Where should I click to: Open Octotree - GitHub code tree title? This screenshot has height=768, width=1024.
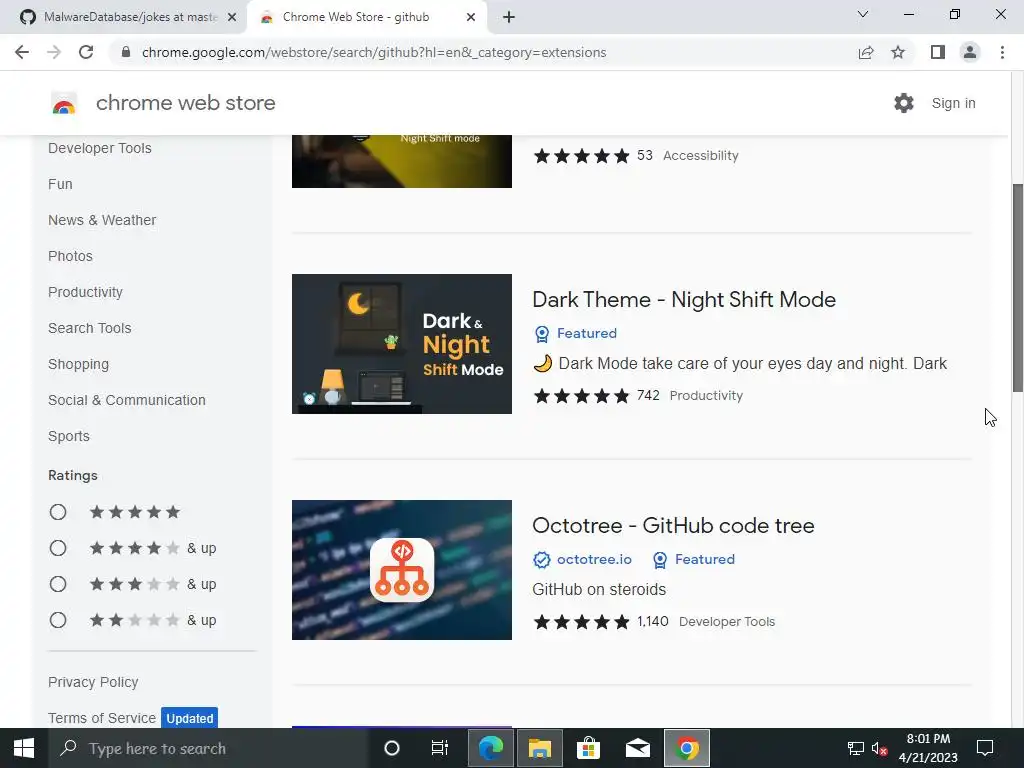pos(673,526)
